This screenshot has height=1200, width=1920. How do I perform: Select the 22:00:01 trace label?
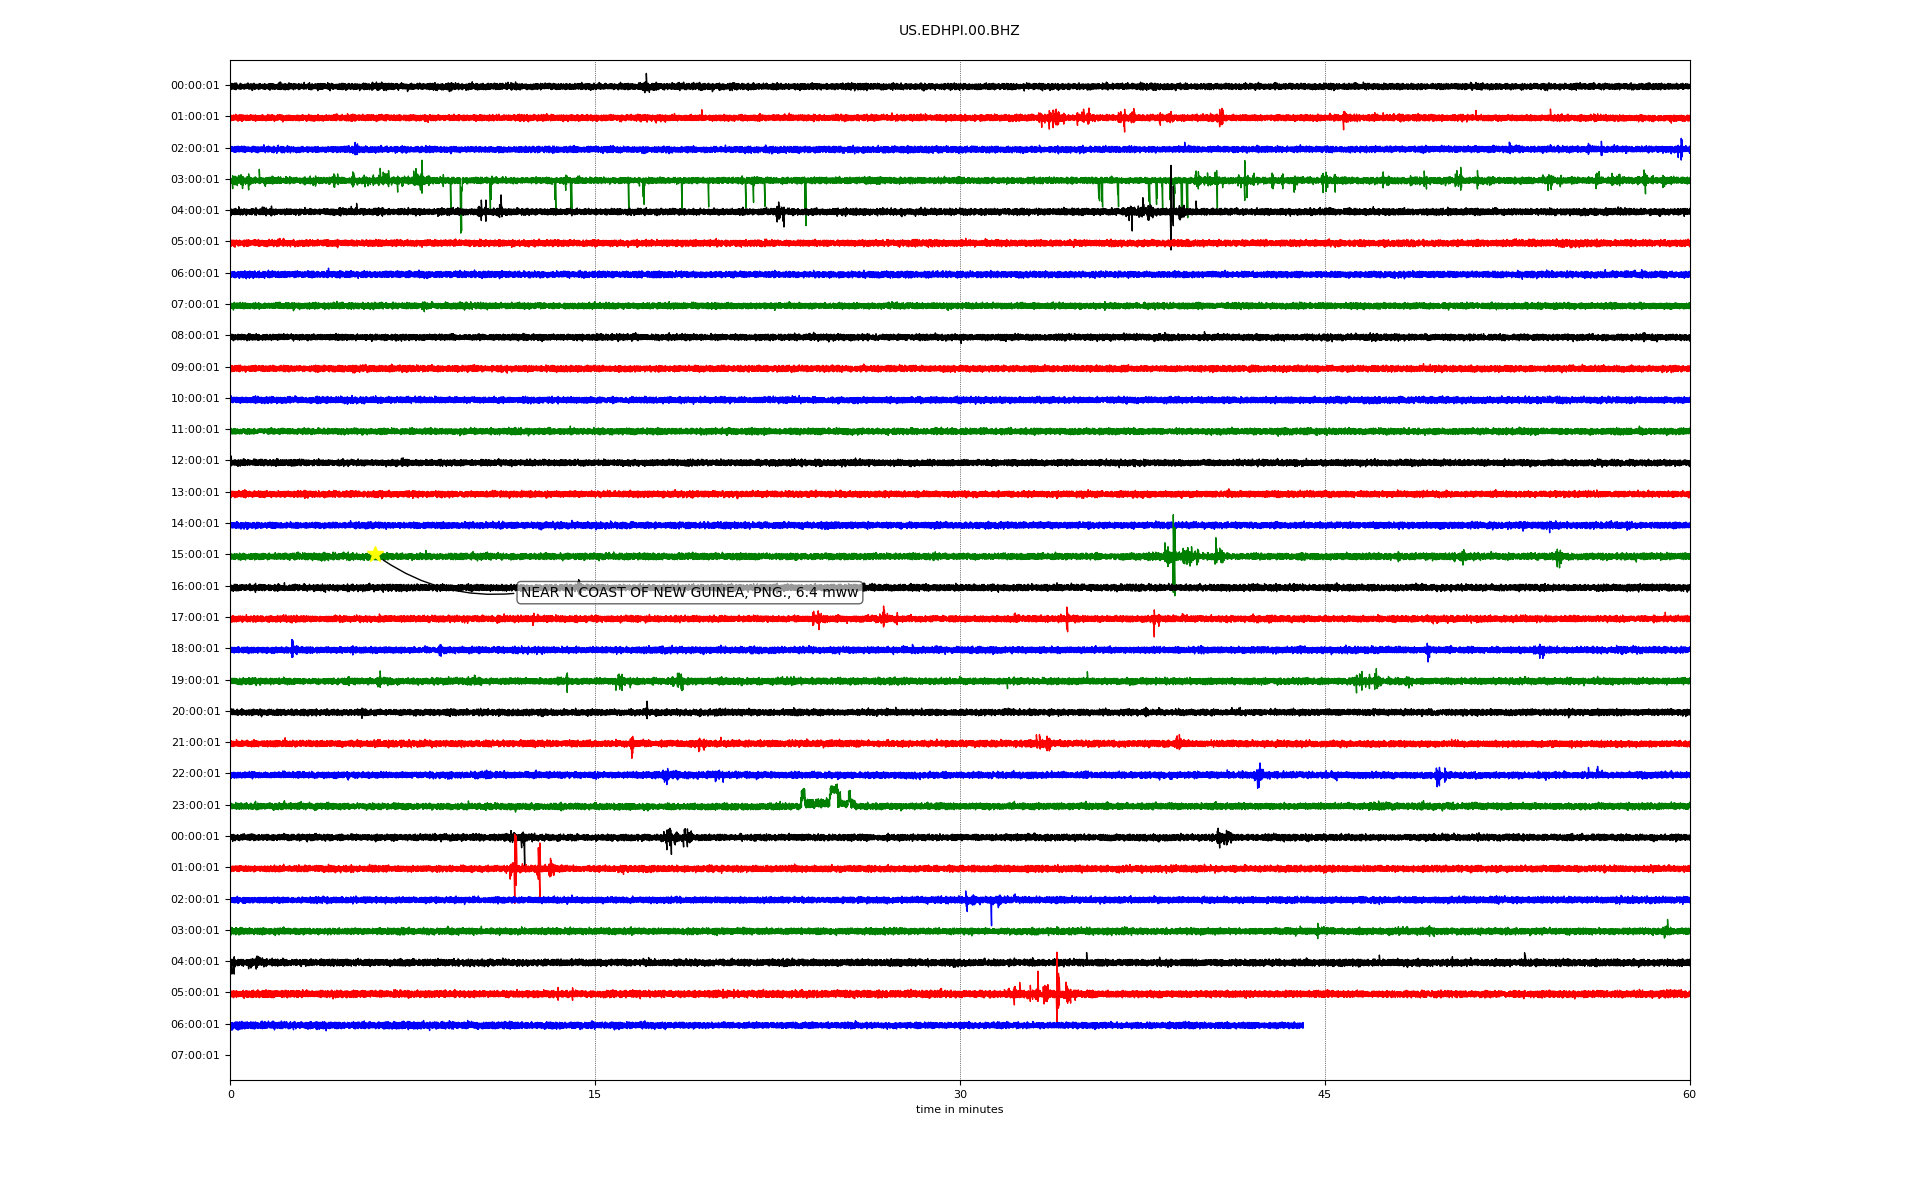(195, 774)
